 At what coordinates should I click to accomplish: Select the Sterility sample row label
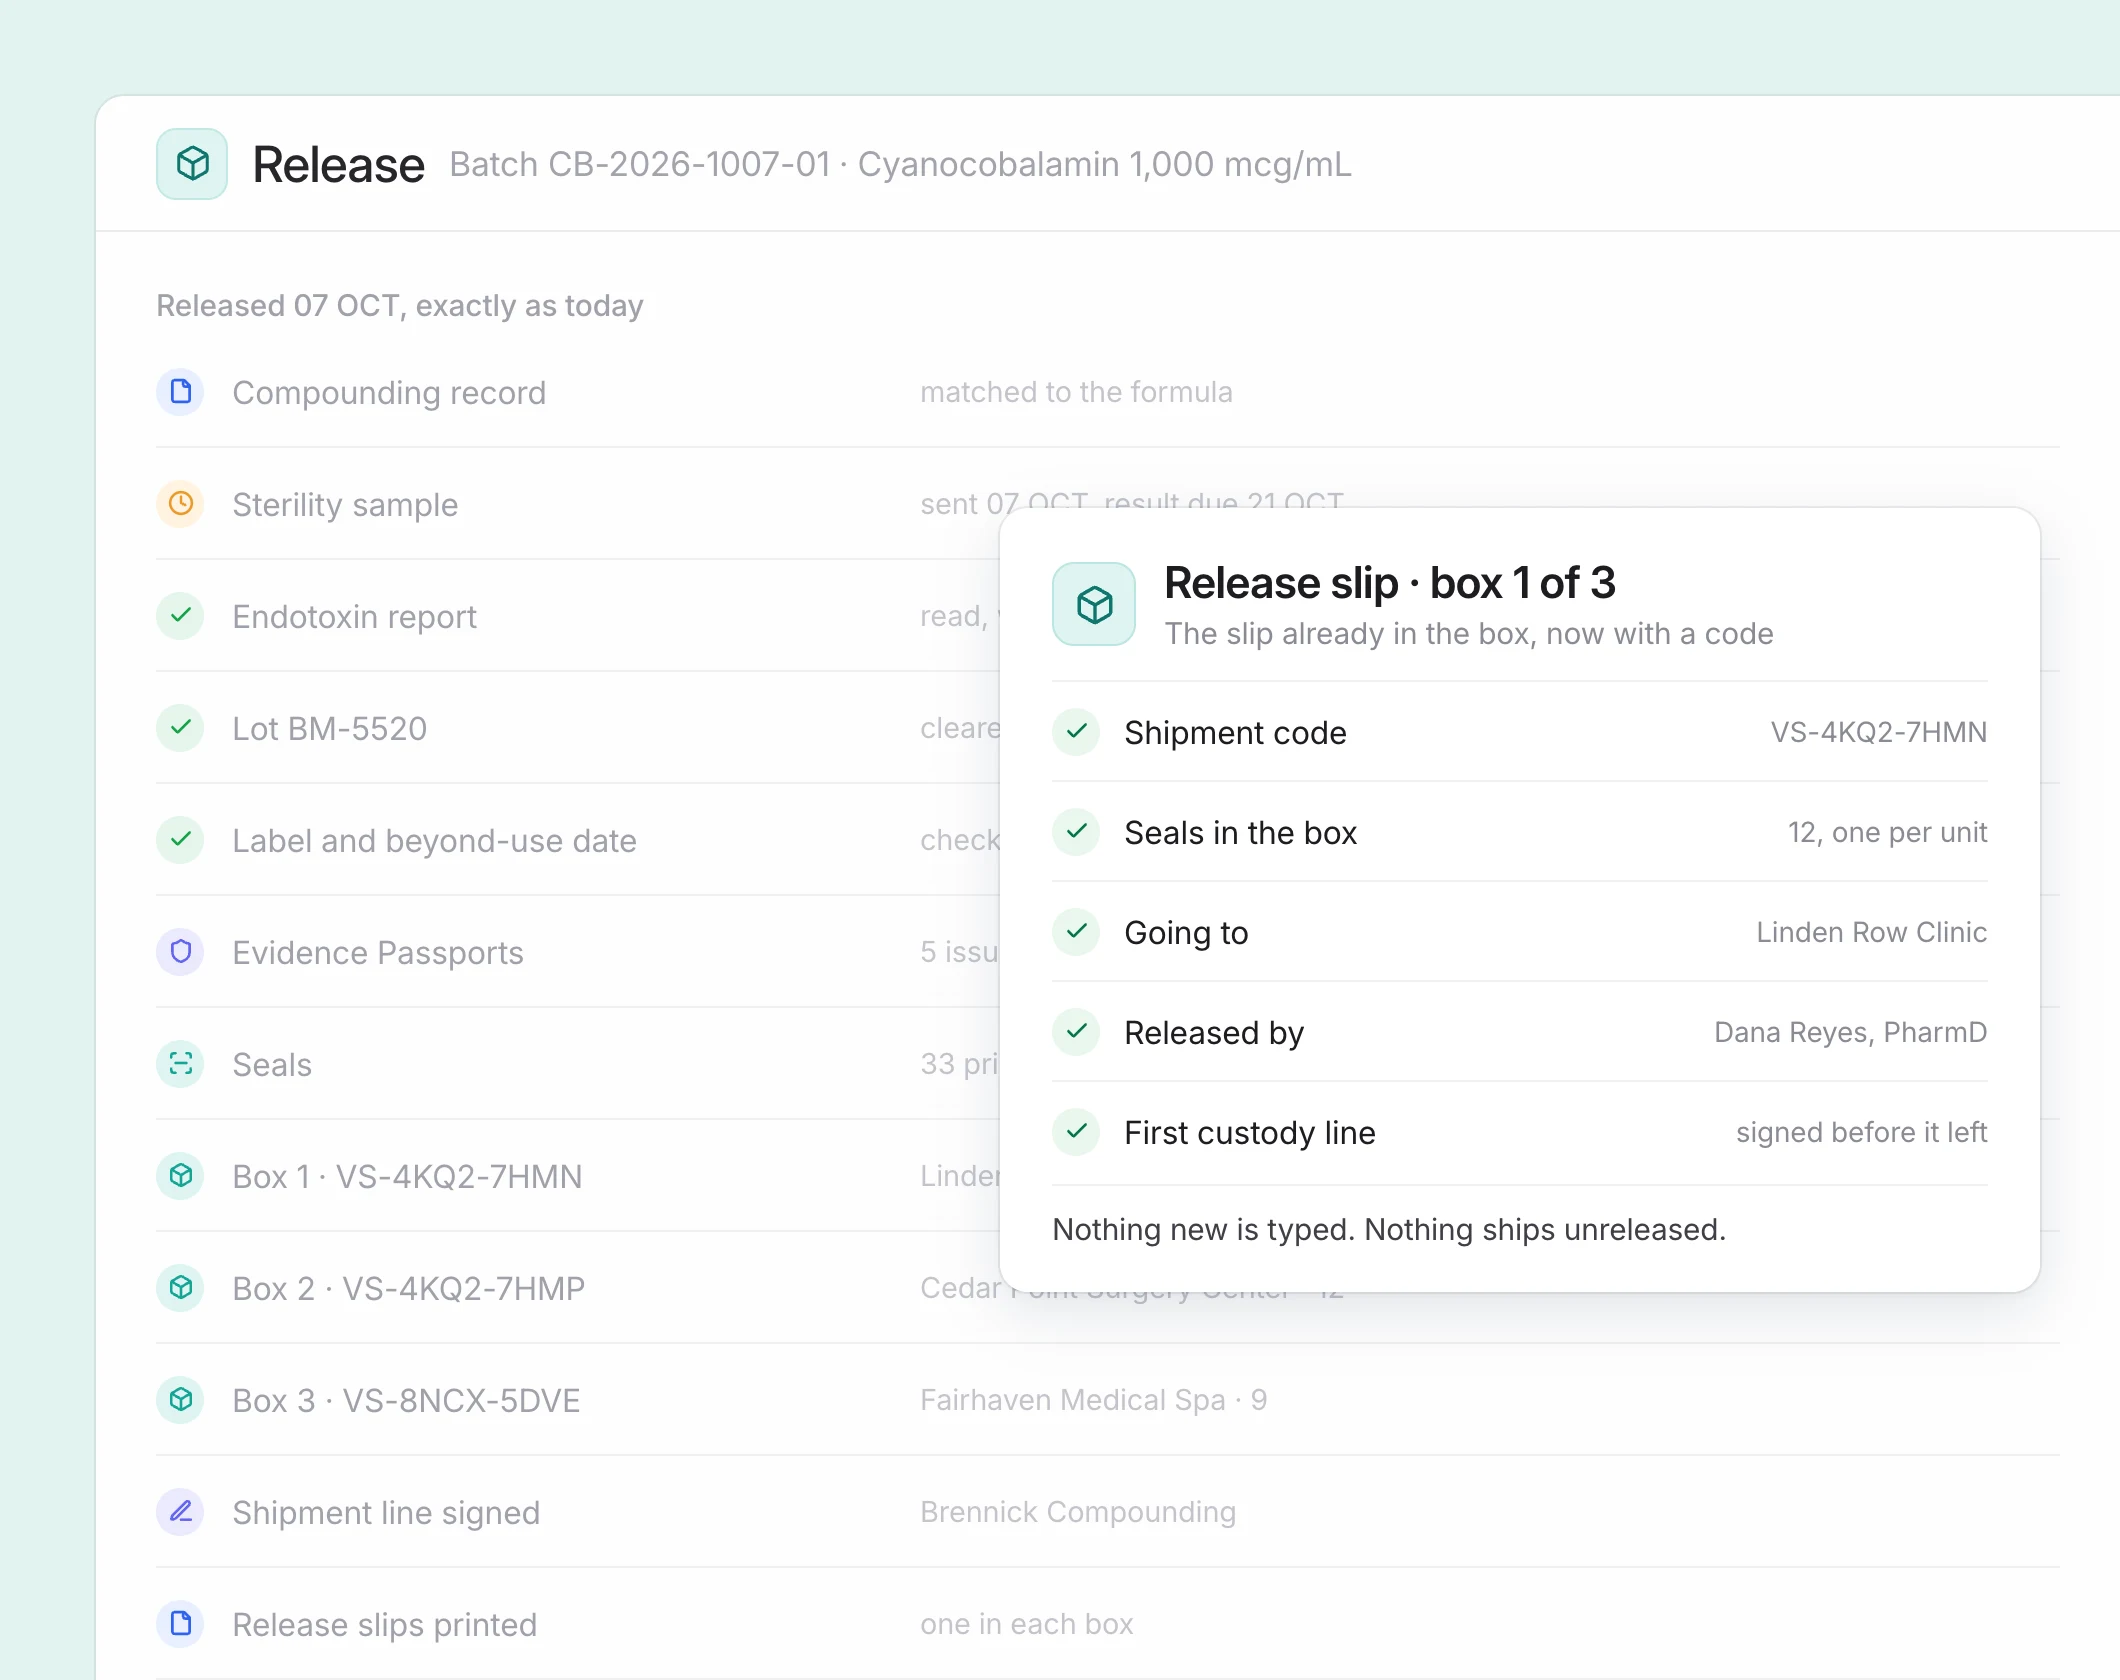(x=345, y=505)
